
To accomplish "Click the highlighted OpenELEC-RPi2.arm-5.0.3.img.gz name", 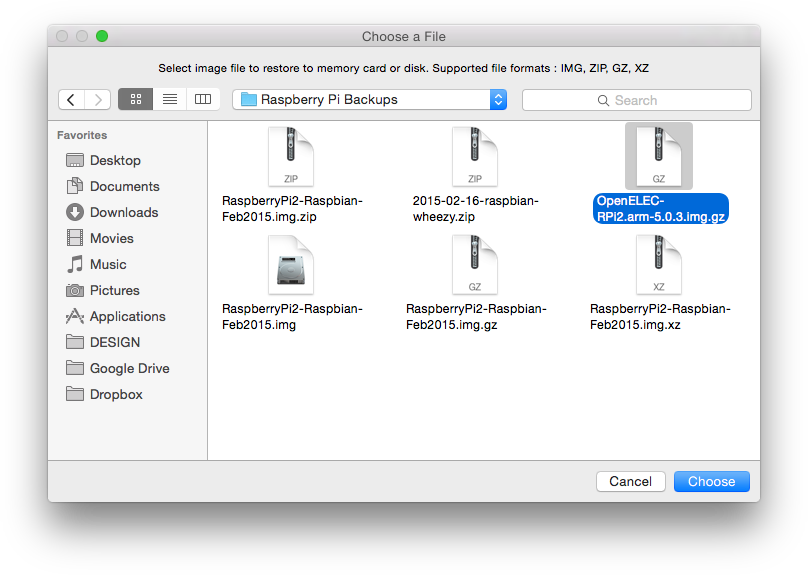I will click(661, 209).
